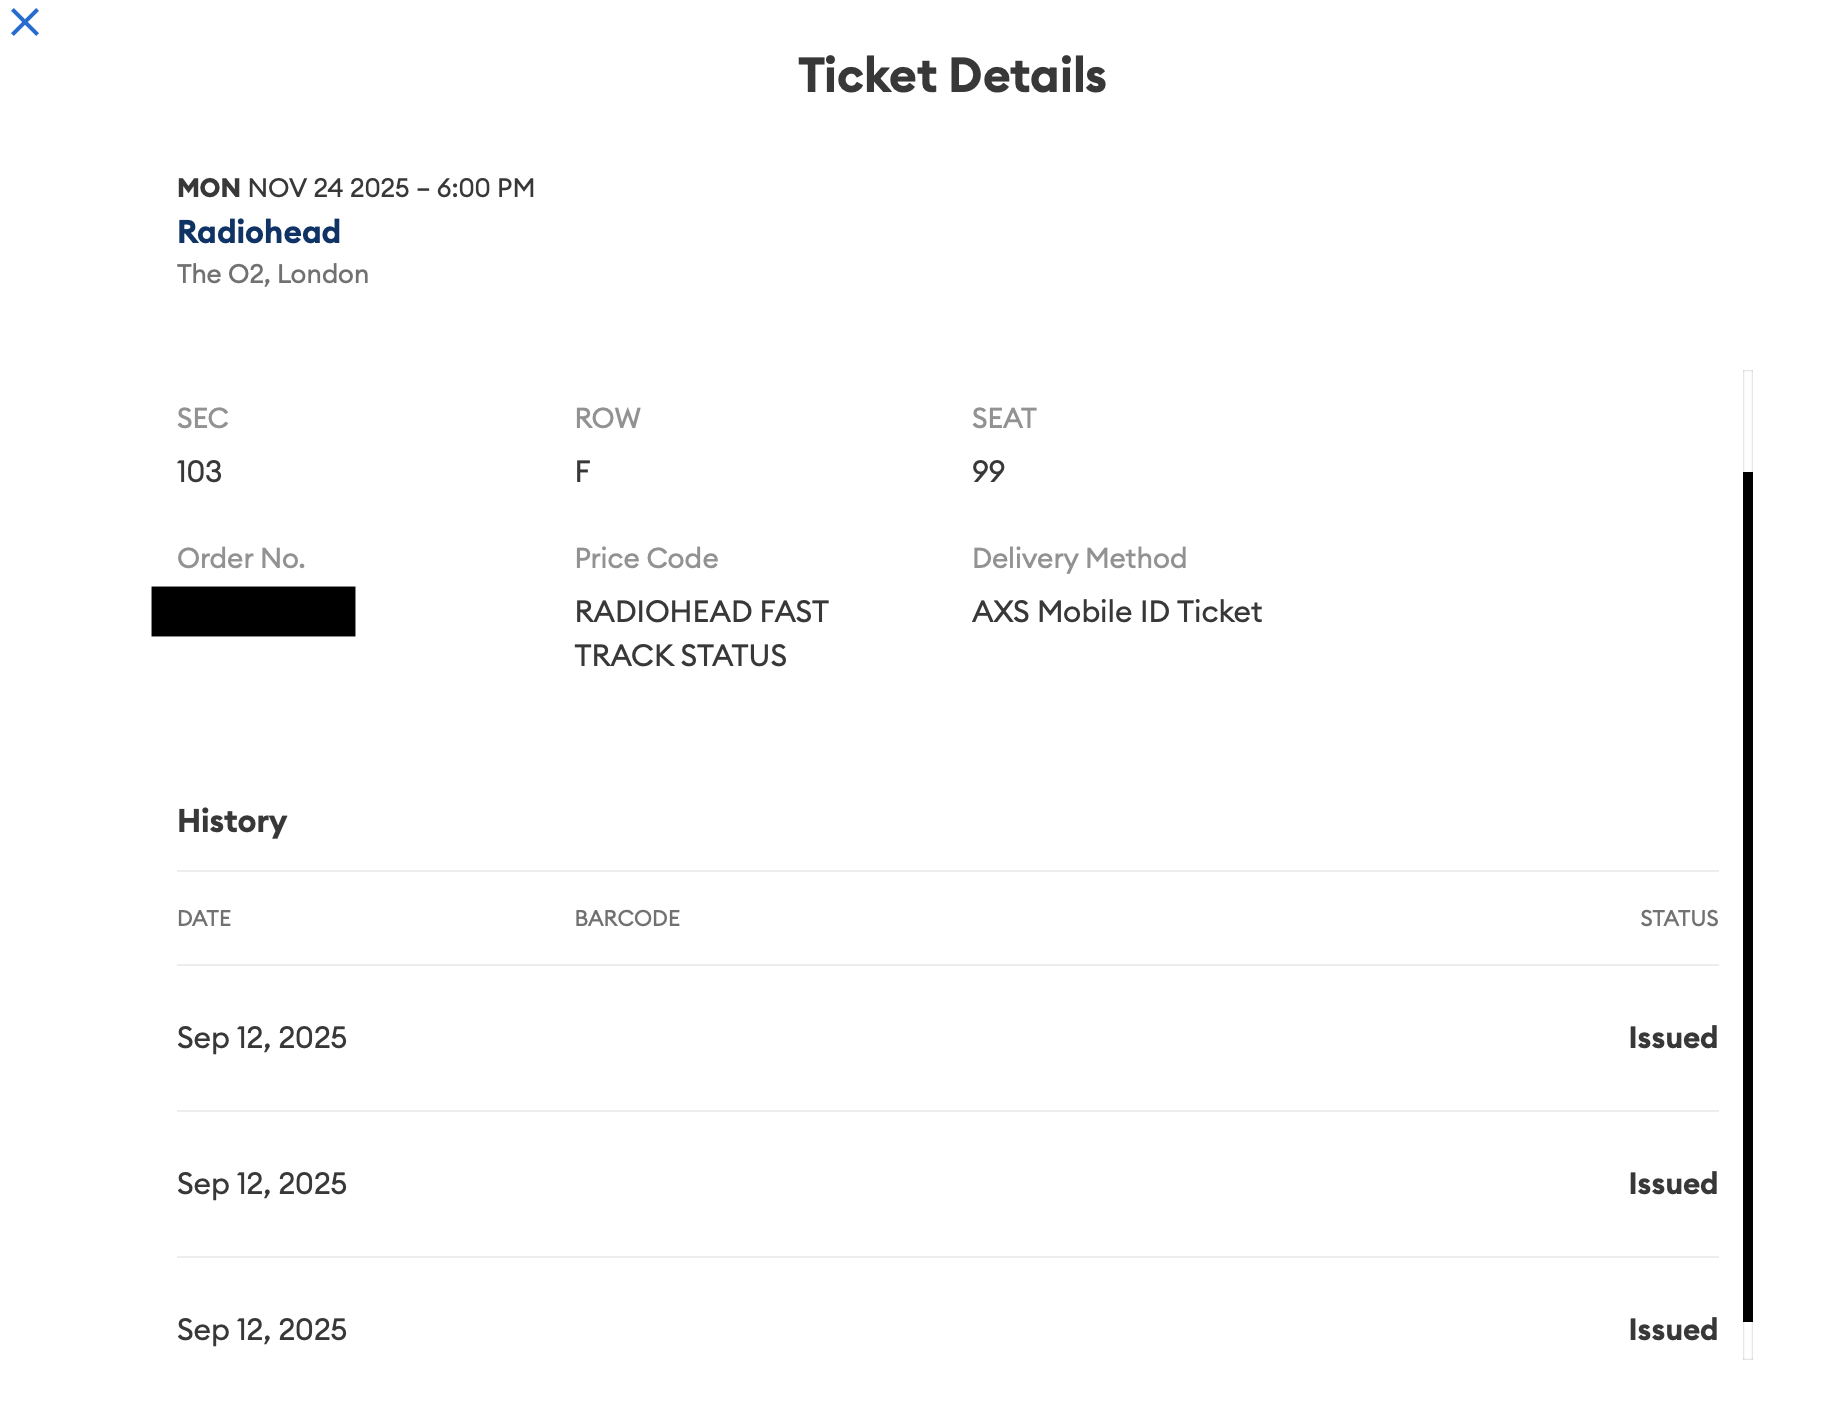Click the redacted order number box

point(253,611)
